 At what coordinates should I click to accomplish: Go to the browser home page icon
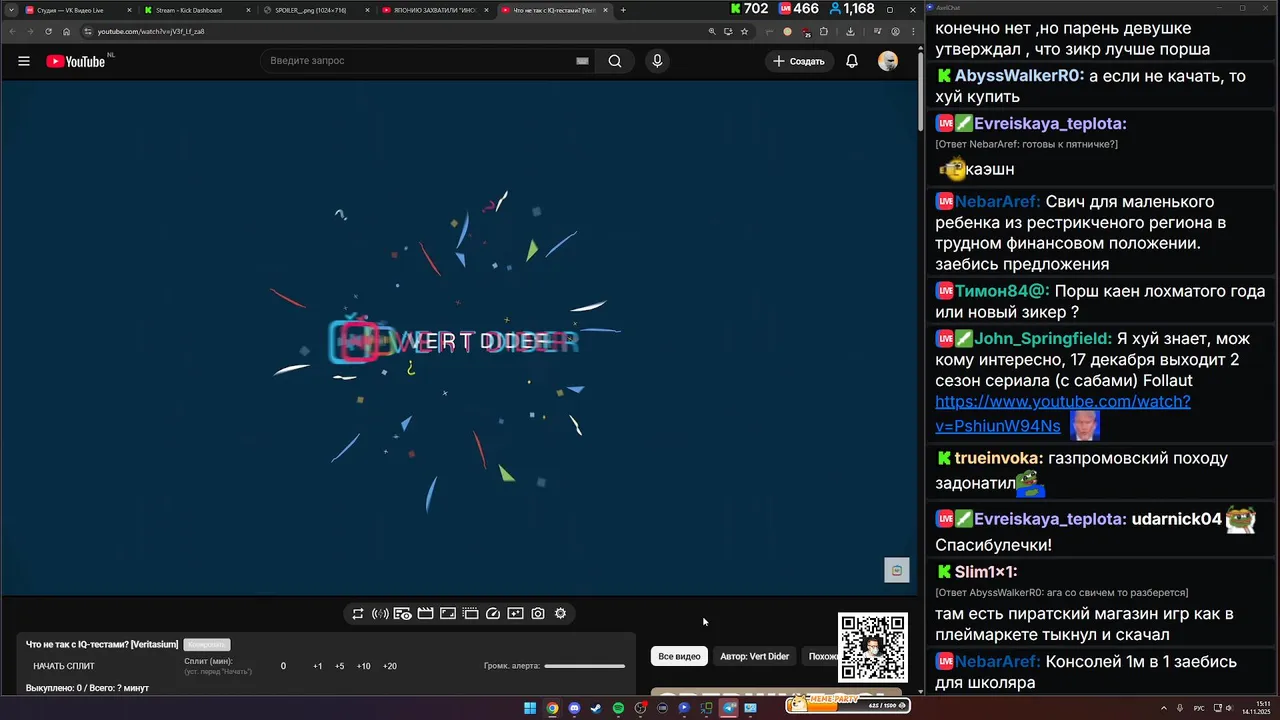(67, 31)
